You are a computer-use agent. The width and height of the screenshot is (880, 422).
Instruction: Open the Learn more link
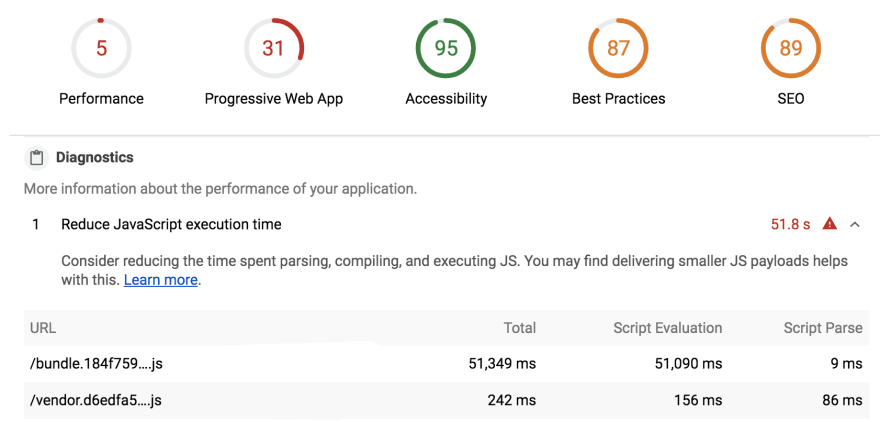(160, 280)
